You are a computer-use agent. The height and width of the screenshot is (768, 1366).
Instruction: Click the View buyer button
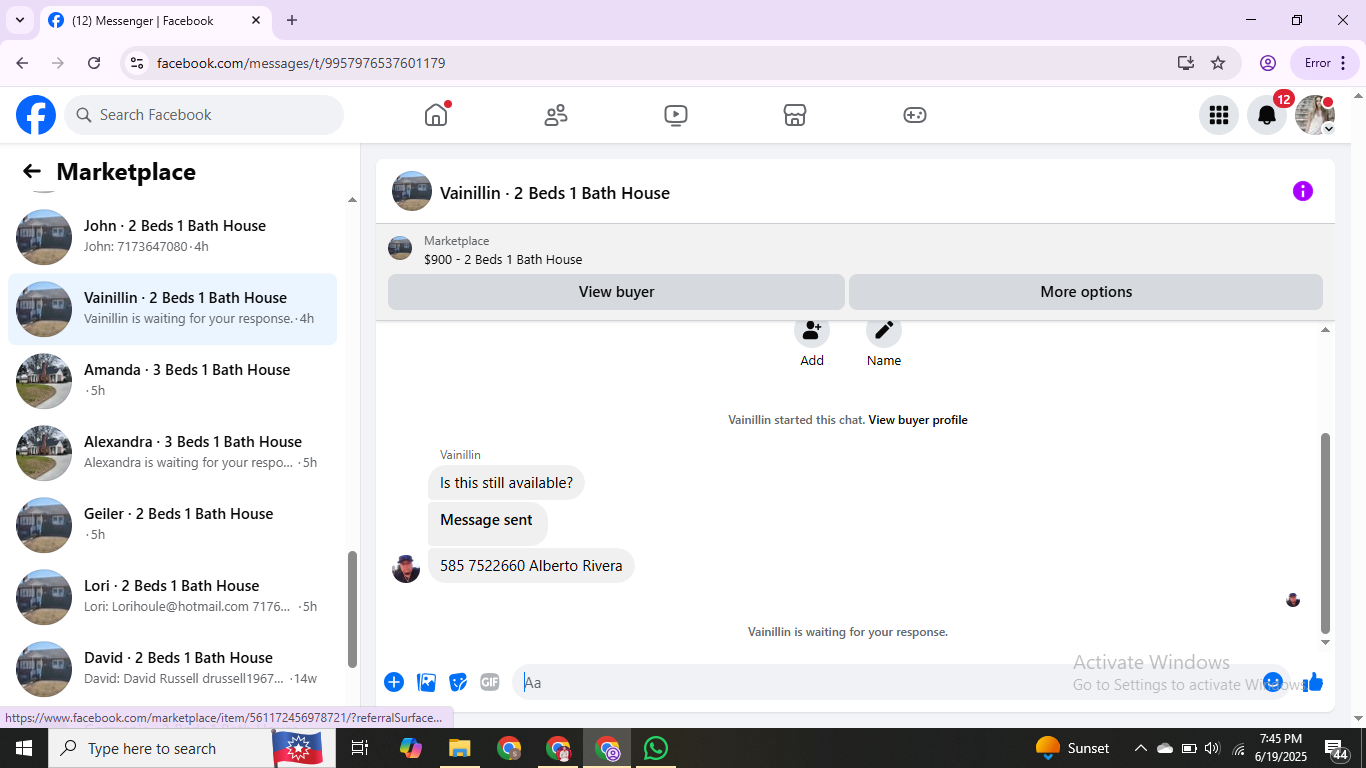(616, 292)
